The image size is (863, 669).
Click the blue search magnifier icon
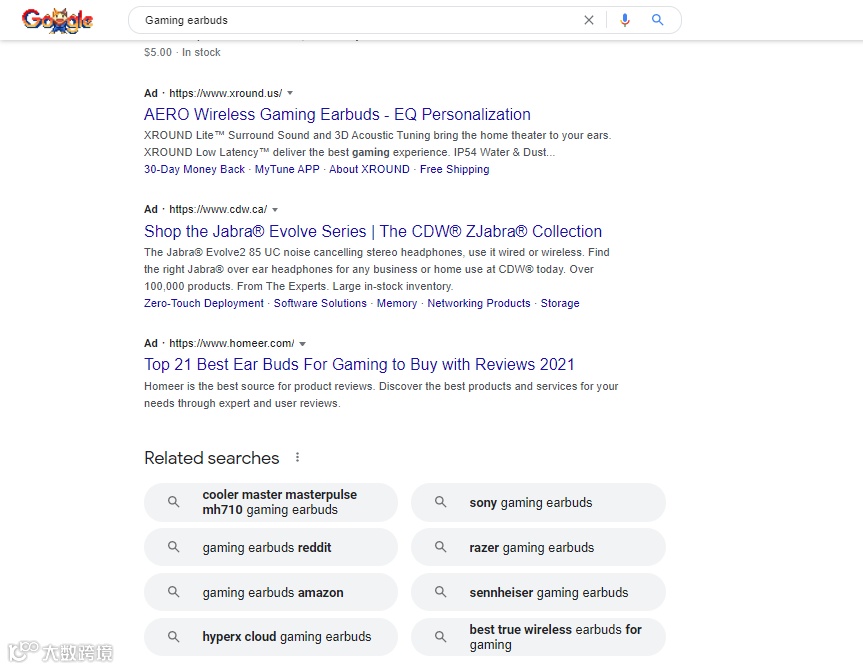pyautogui.click(x=657, y=20)
